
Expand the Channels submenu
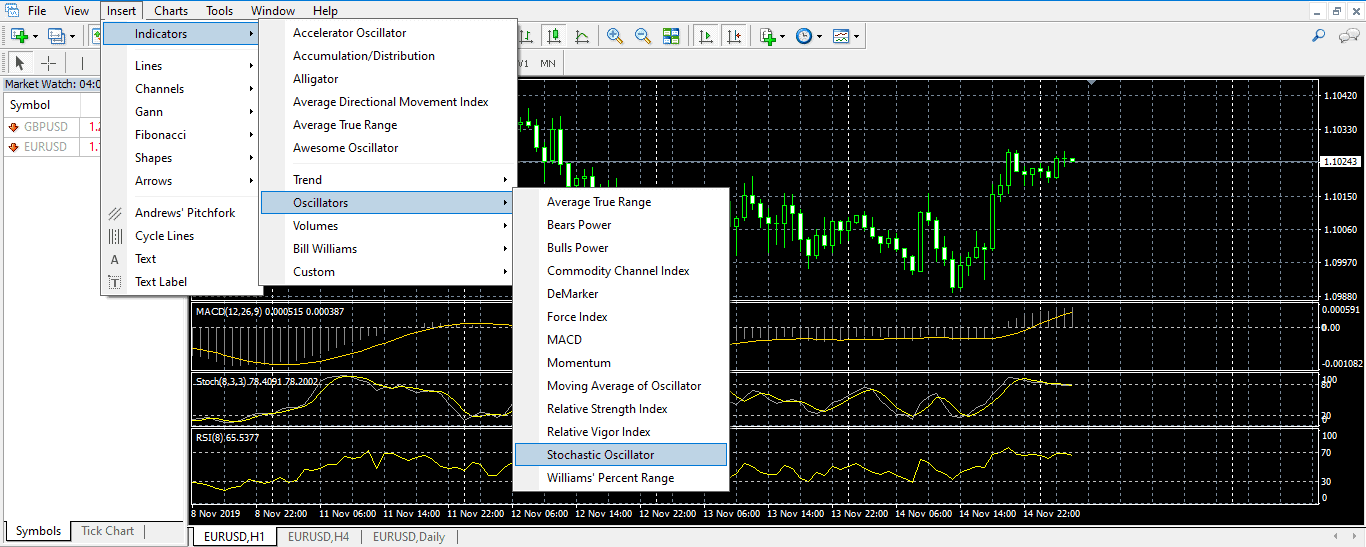(182, 89)
